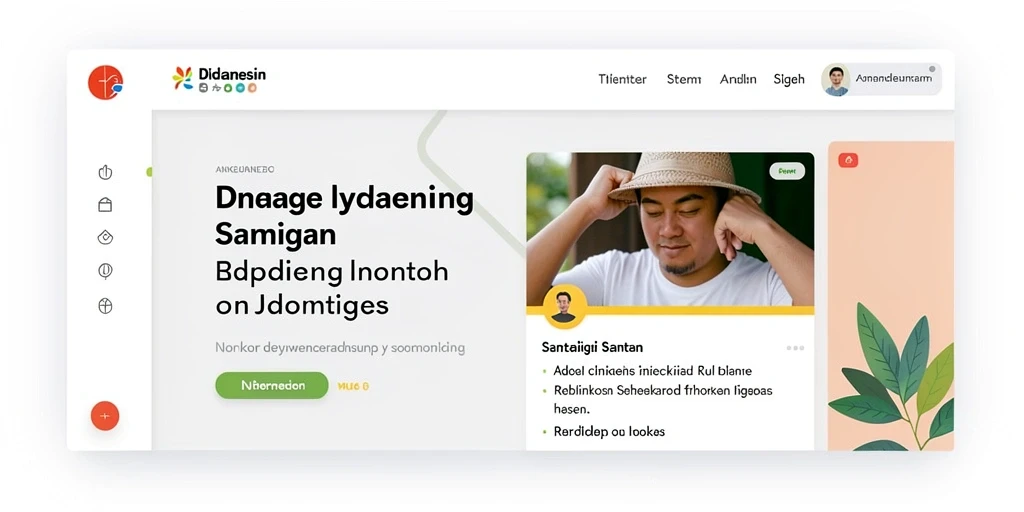1024x512 pixels.
Task: Select the Andlin navigation item
Action: (738, 80)
